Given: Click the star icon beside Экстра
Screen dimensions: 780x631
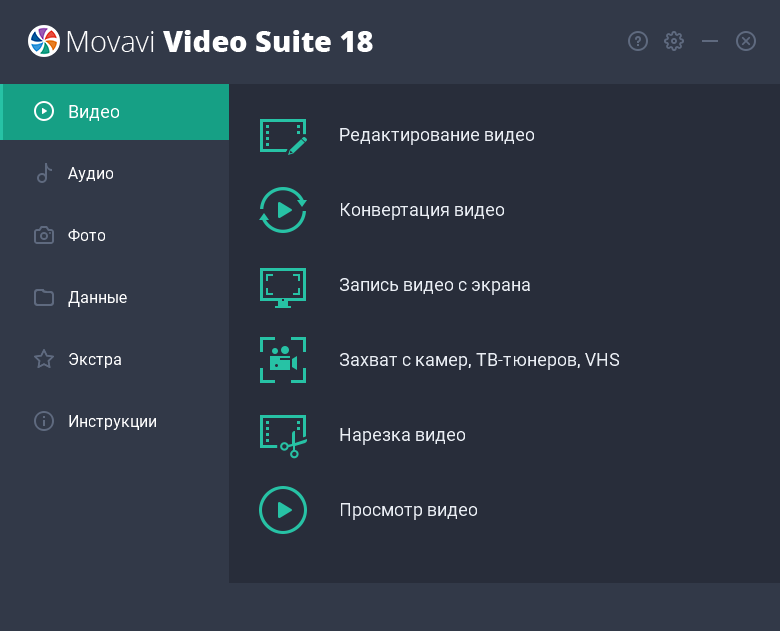Looking at the screenshot, I should coord(44,359).
